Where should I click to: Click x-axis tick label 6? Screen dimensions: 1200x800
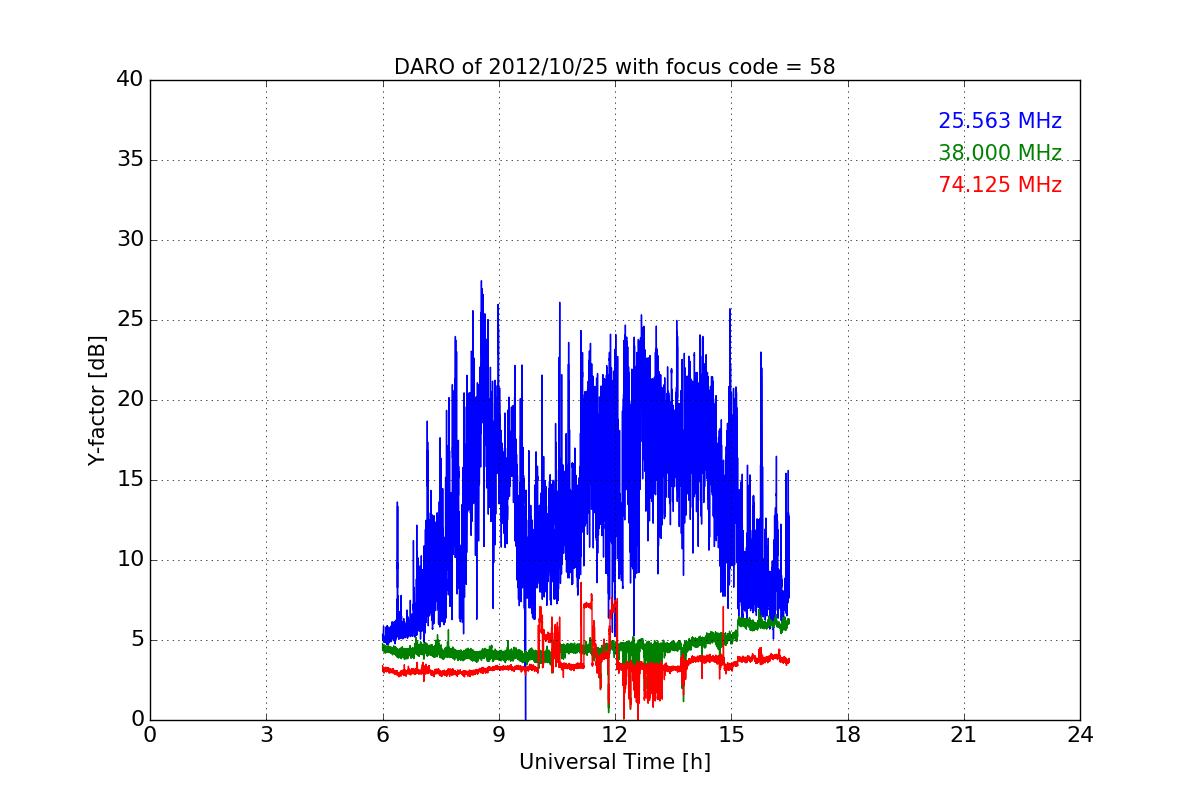coord(383,735)
